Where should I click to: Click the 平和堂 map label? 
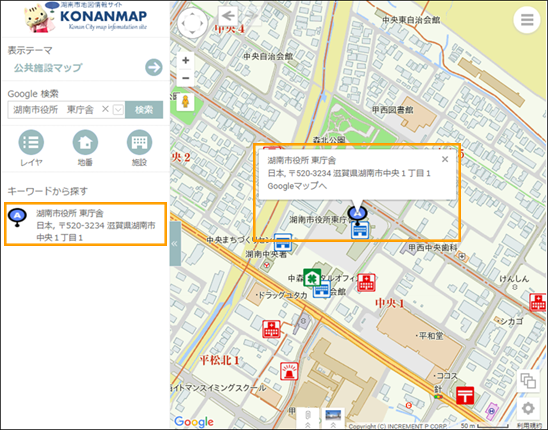[430, 336]
